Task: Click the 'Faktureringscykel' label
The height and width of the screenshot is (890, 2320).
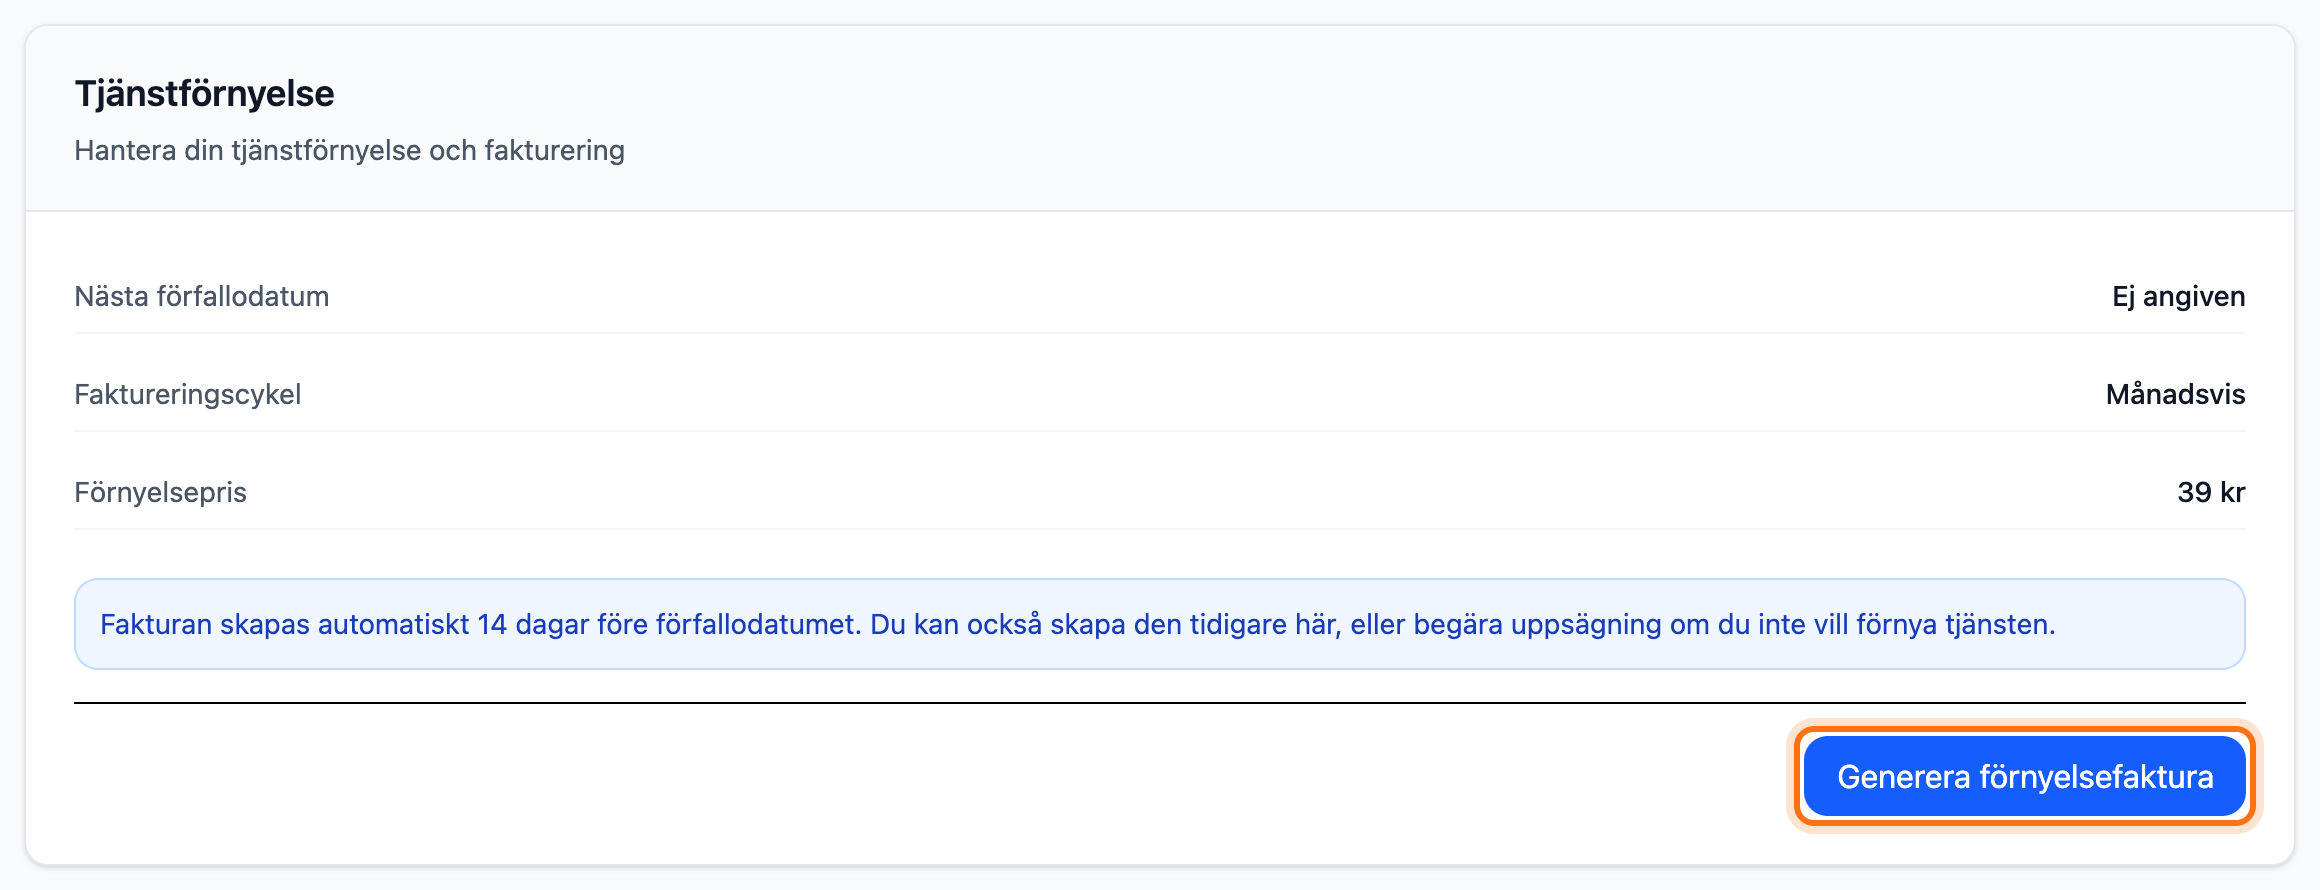Action: (x=188, y=394)
